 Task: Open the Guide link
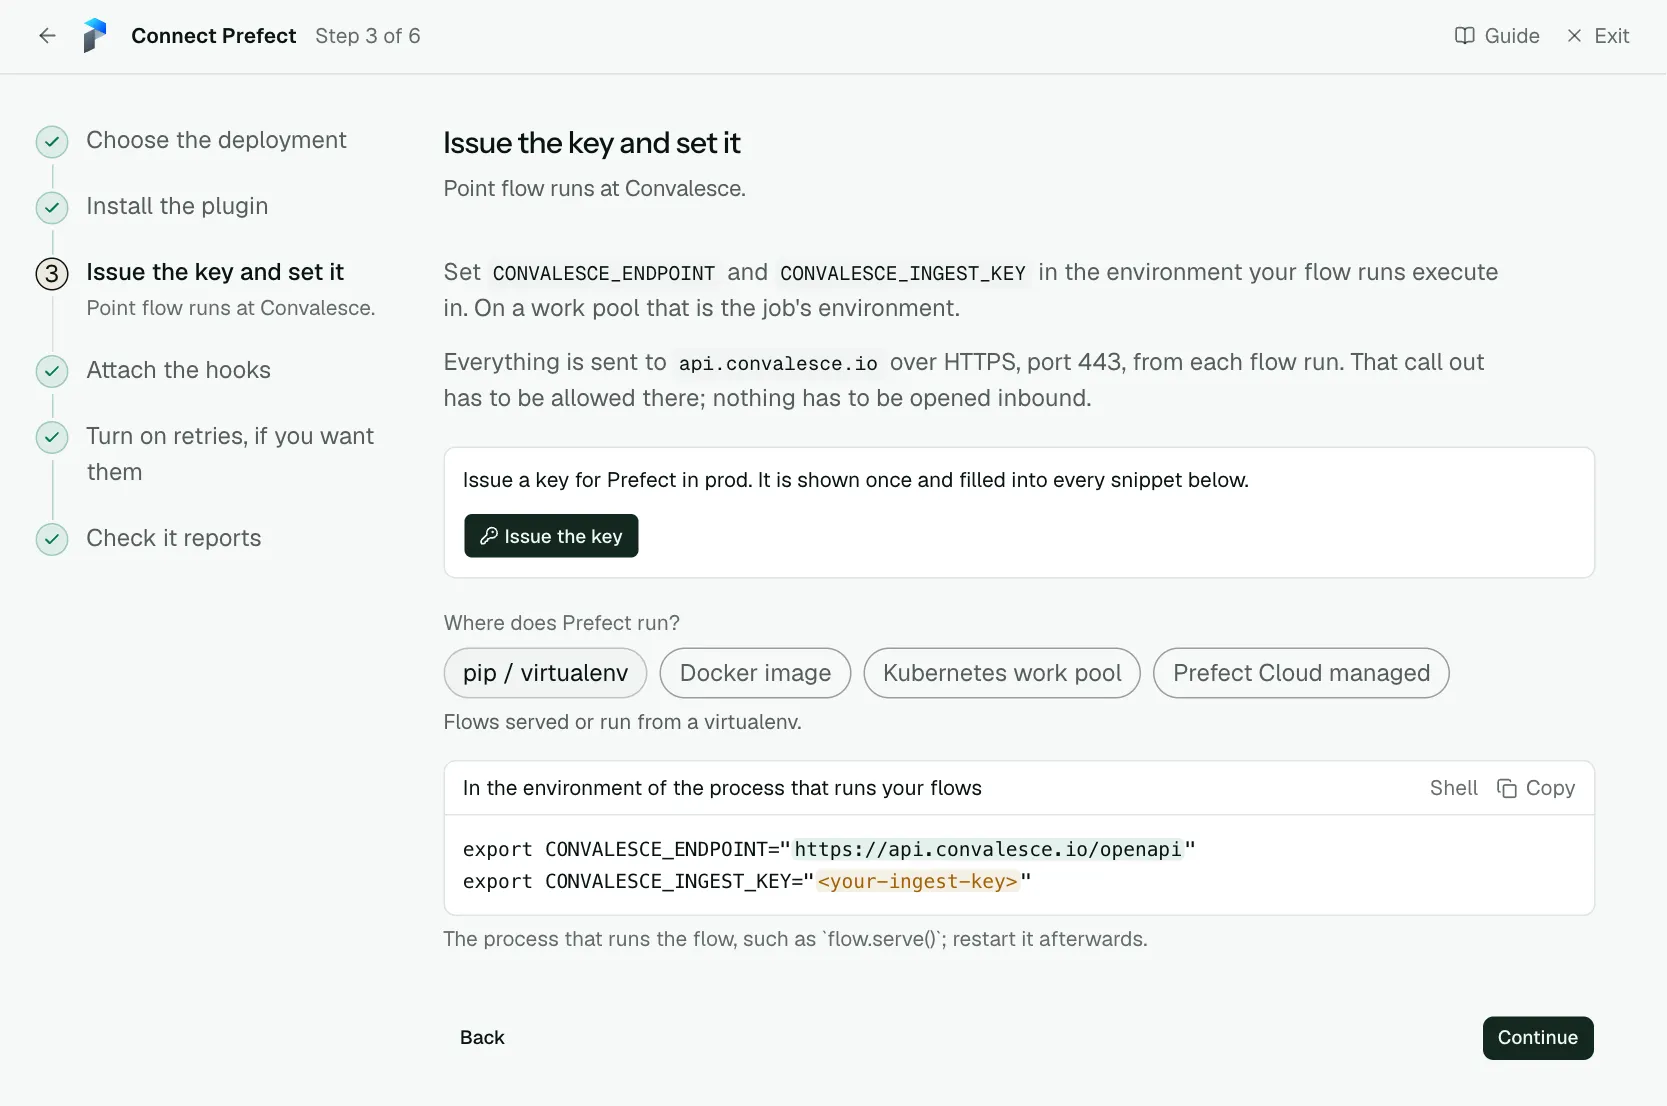(1497, 36)
